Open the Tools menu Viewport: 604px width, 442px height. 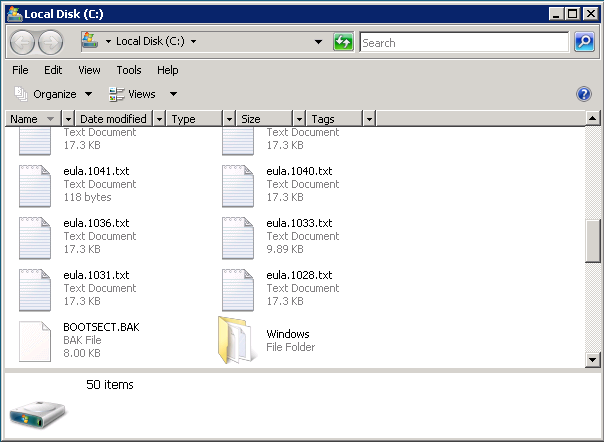coord(129,70)
